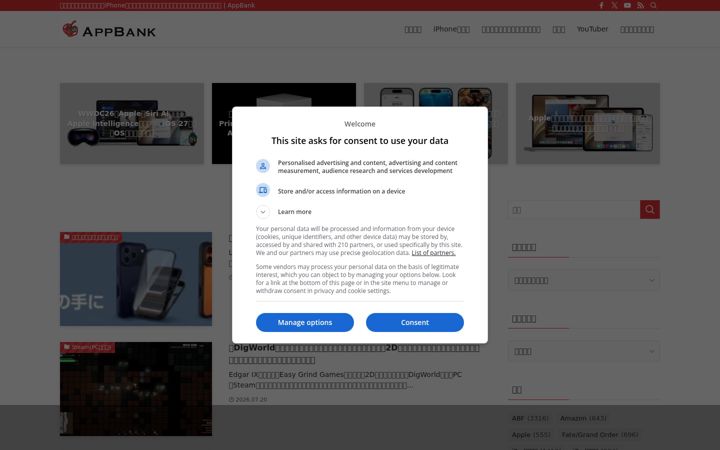
Task: Click the Steam category tag on thumbnail
Action: (x=87, y=347)
